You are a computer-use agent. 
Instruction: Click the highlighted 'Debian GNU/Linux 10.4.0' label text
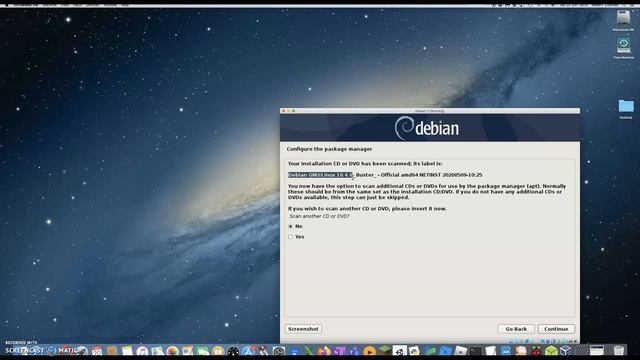click(x=320, y=175)
